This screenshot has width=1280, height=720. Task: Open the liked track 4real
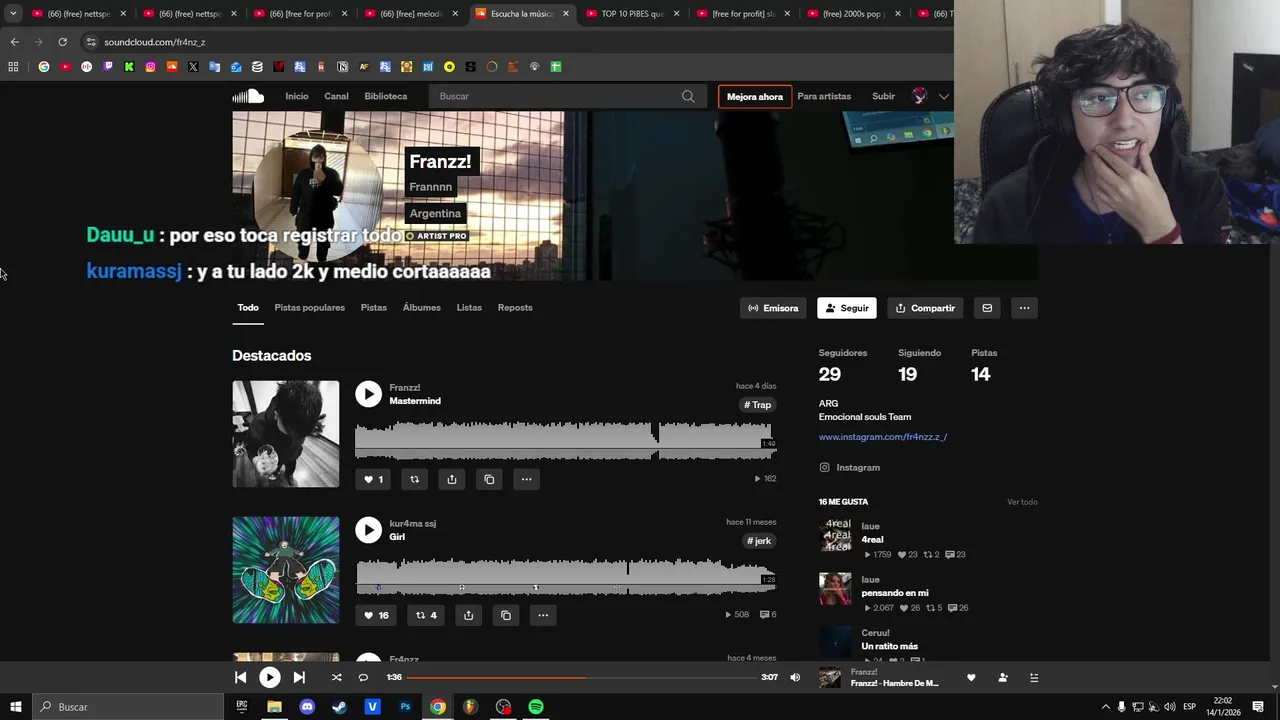point(873,540)
